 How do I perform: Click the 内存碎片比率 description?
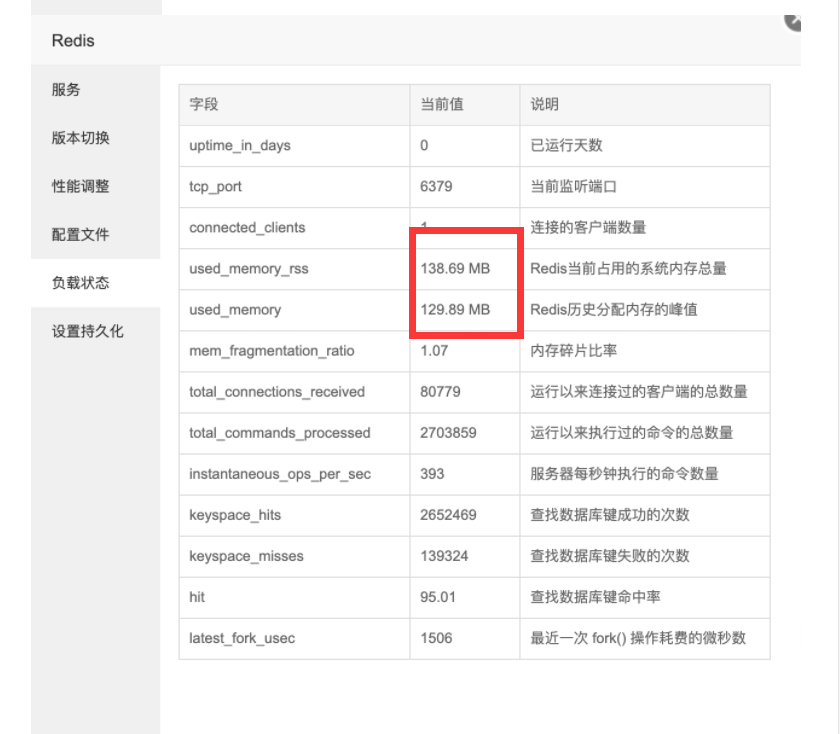tap(573, 351)
